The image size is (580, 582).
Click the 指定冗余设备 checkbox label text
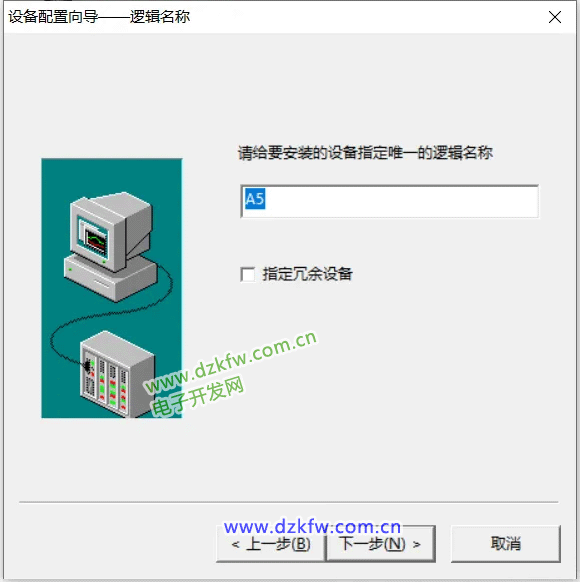(x=307, y=274)
